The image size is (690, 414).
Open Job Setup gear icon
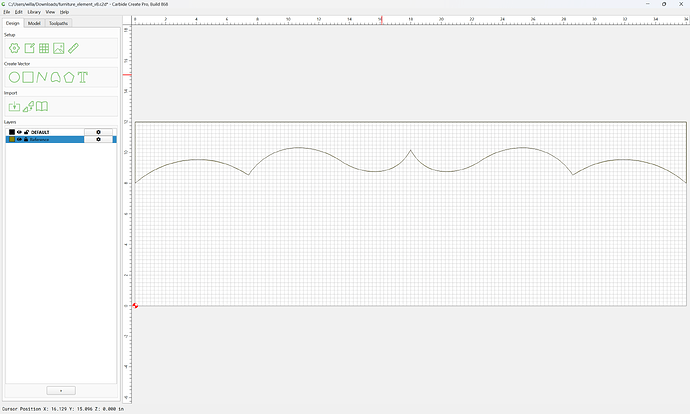click(x=15, y=48)
